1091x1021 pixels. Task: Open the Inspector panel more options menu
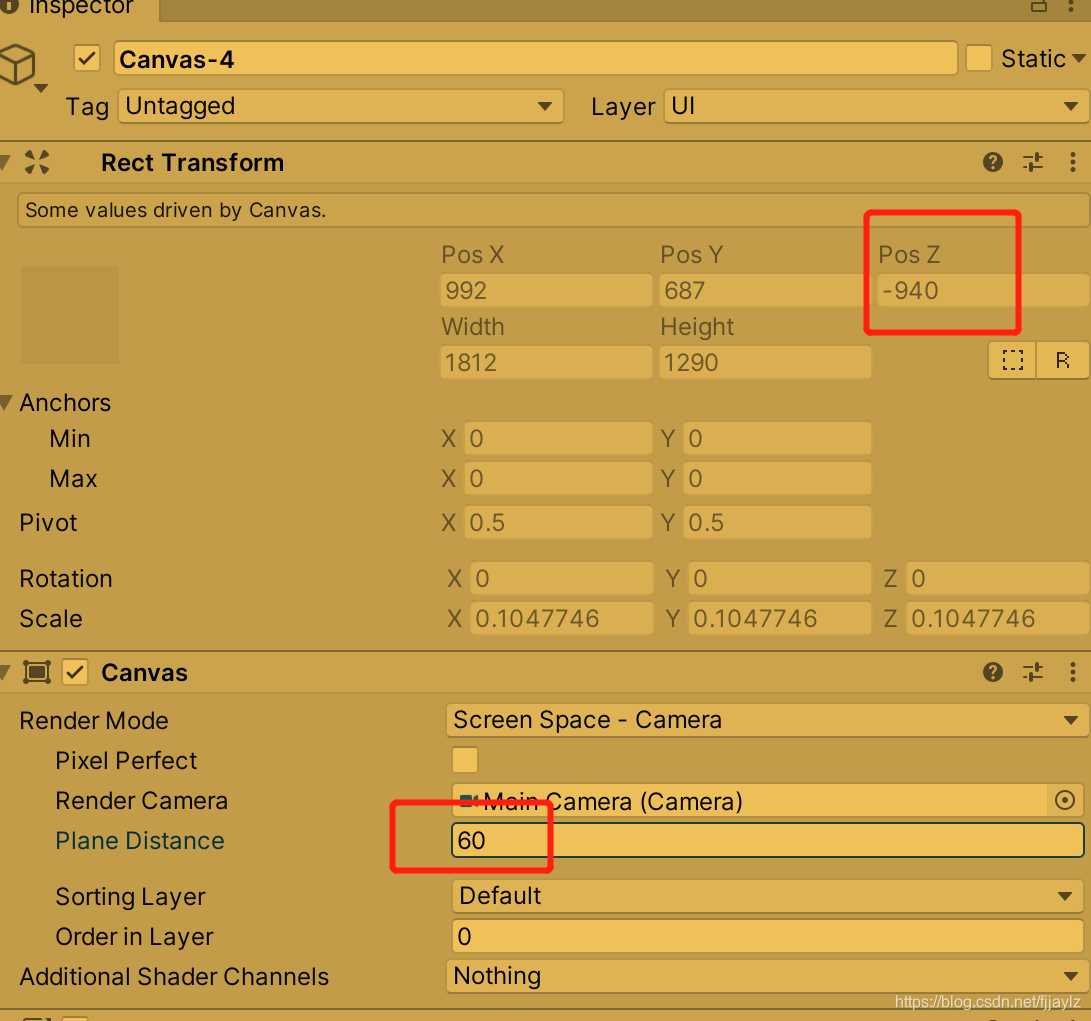click(x=1072, y=7)
